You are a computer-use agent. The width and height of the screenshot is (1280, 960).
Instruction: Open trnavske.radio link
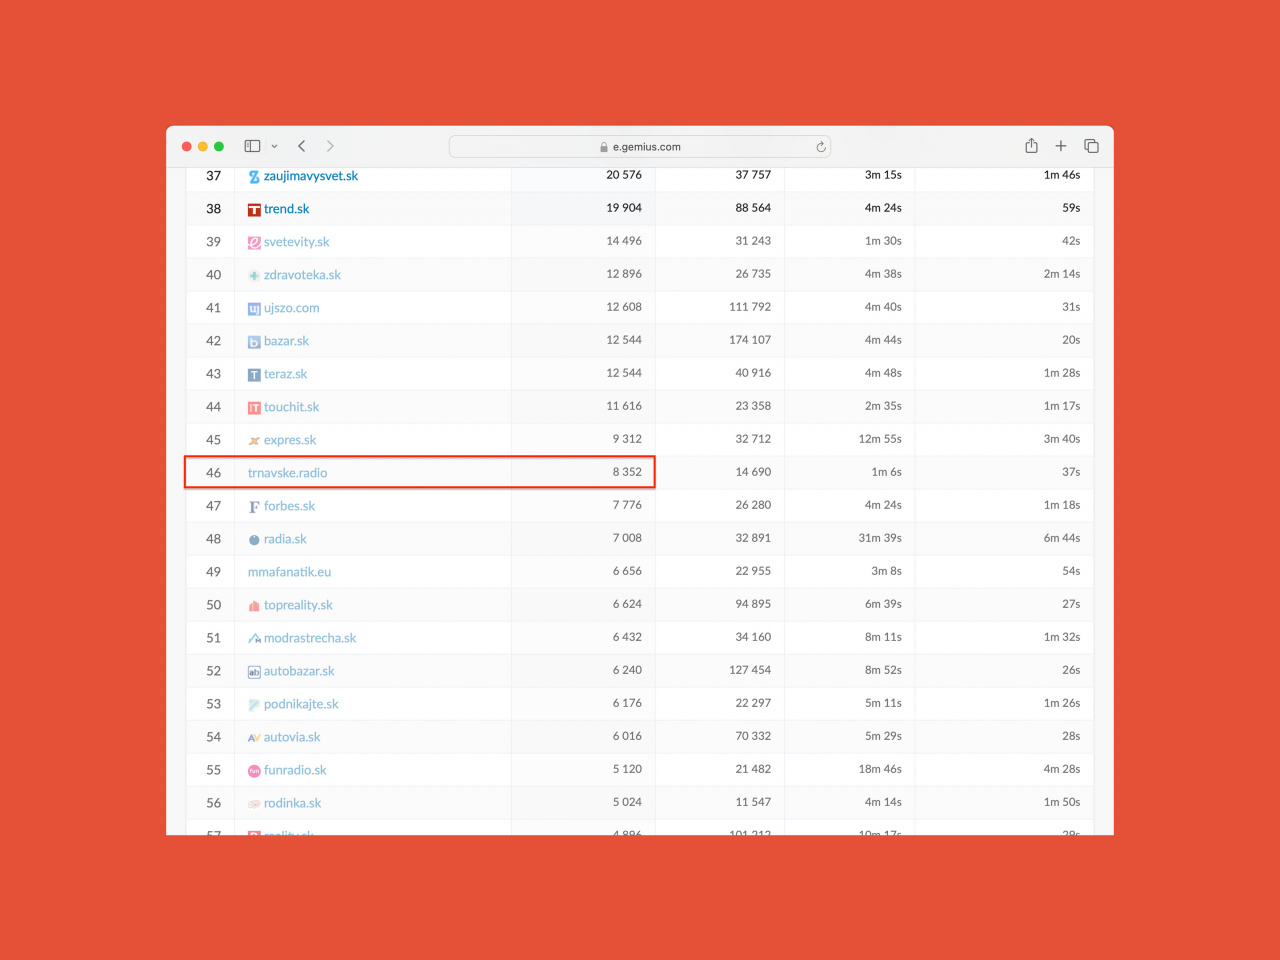287,473
